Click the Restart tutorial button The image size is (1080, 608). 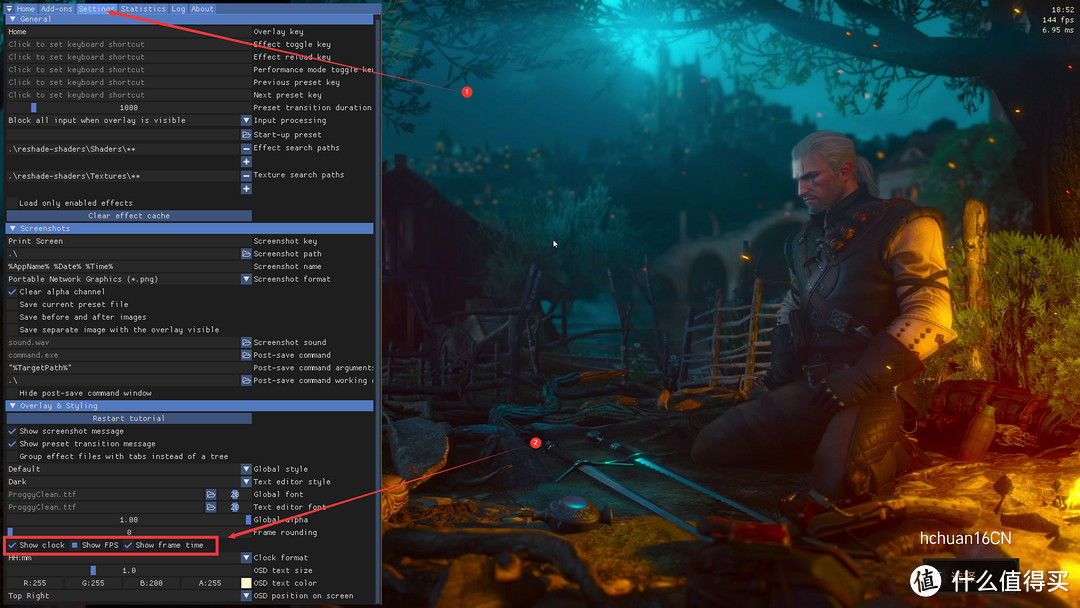[x=129, y=419]
